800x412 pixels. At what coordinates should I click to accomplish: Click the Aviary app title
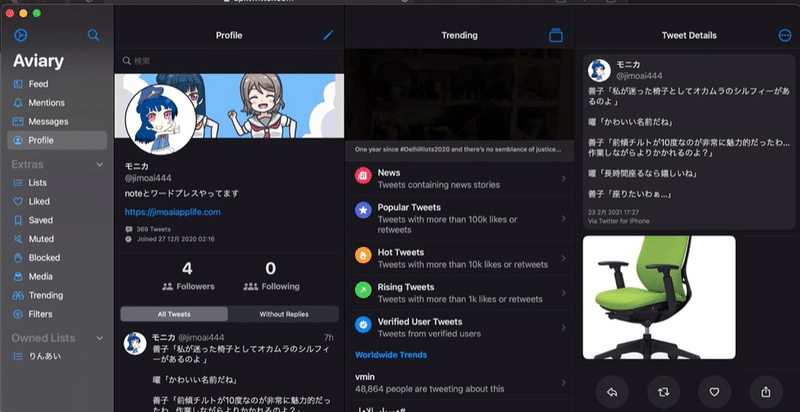[38, 61]
